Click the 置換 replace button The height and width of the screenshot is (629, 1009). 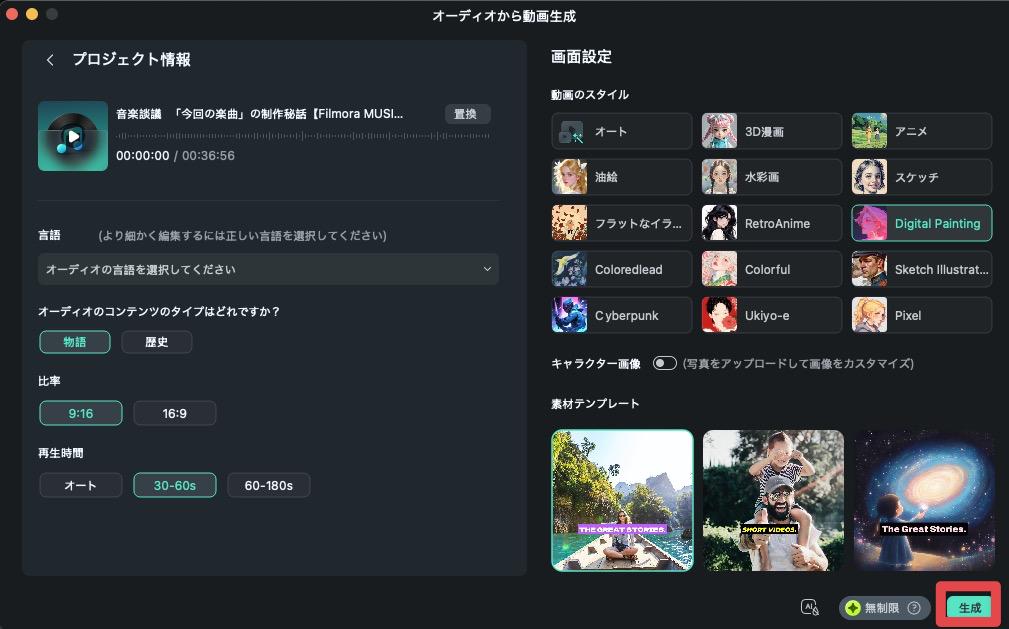point(465,114)
